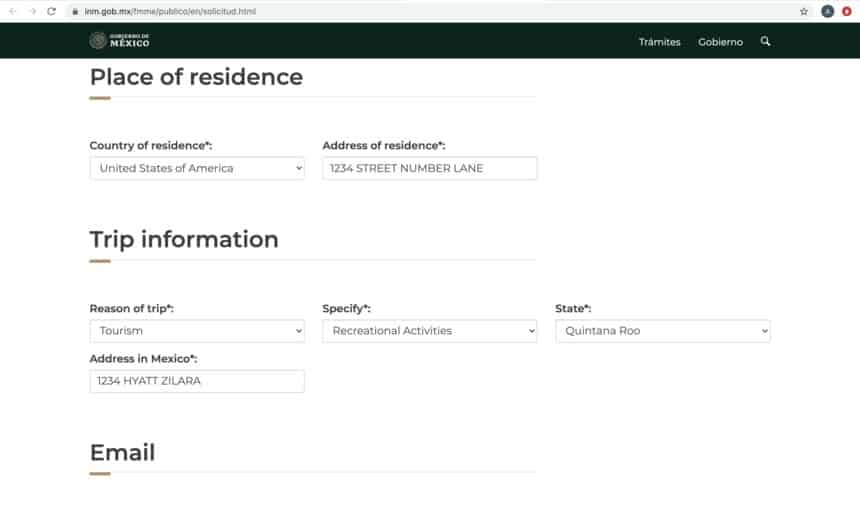Click the browser back arrow
Viewport: 860px width, 513px height.
coord(13,12)
